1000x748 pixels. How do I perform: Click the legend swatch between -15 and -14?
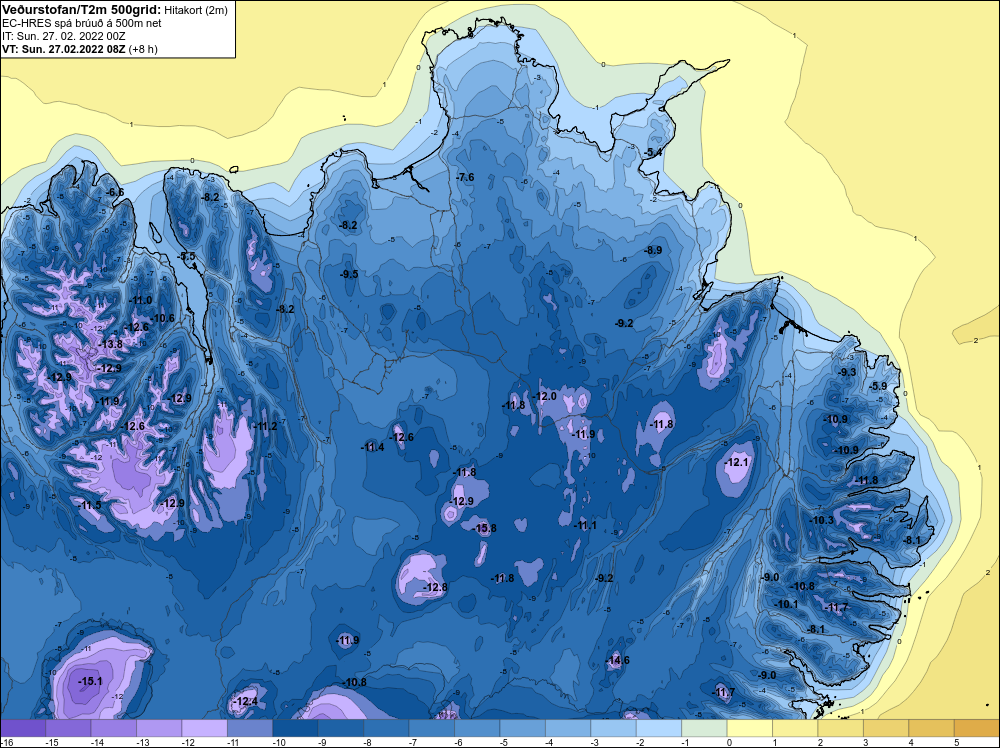[x=69, y=728]
